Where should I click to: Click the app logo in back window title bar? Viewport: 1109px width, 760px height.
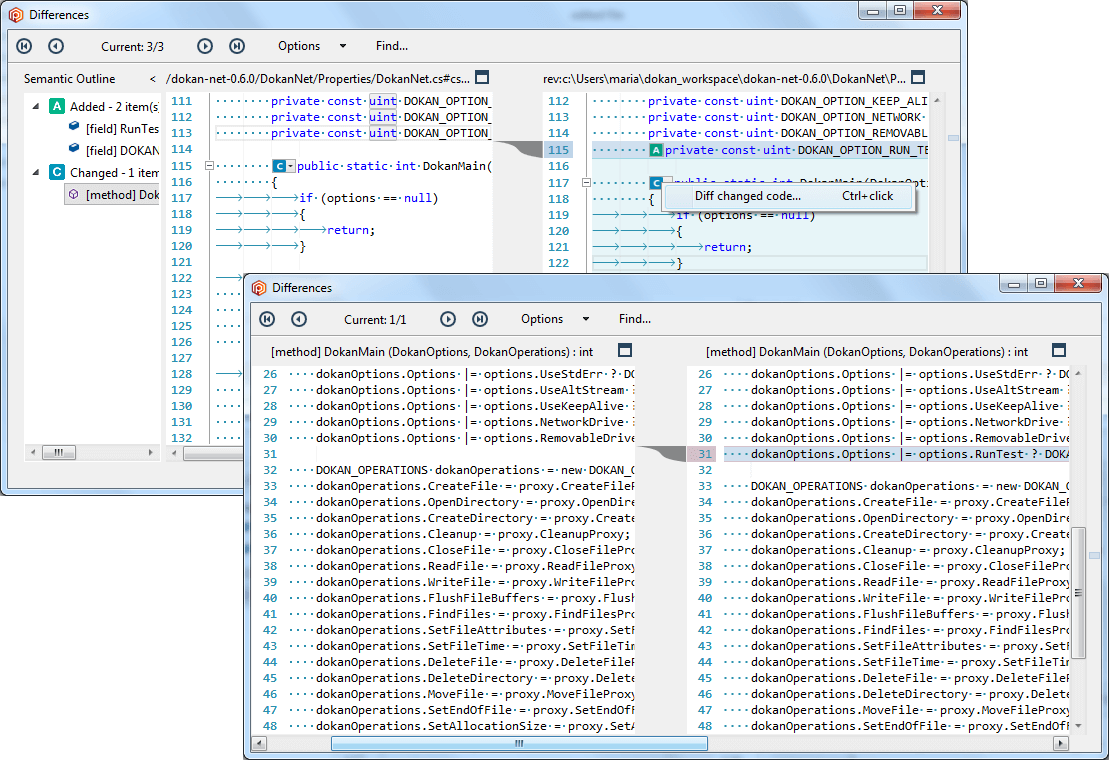pos(16,15)
